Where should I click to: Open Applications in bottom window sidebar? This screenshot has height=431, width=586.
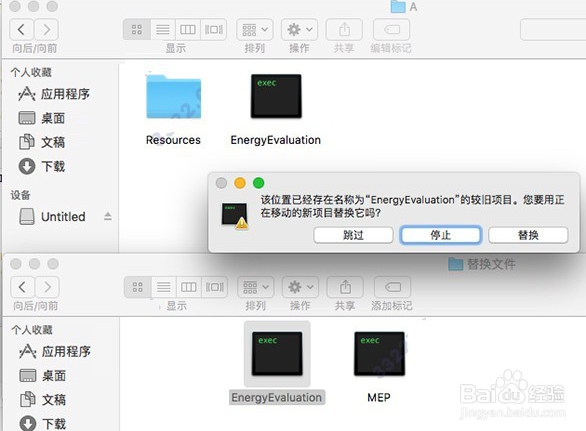[55, 351]
